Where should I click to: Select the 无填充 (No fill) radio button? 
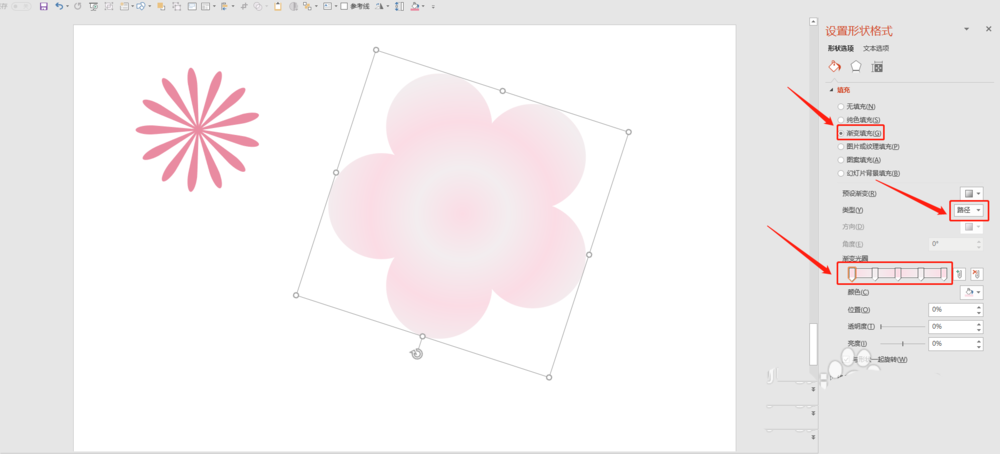click(841, 106)
